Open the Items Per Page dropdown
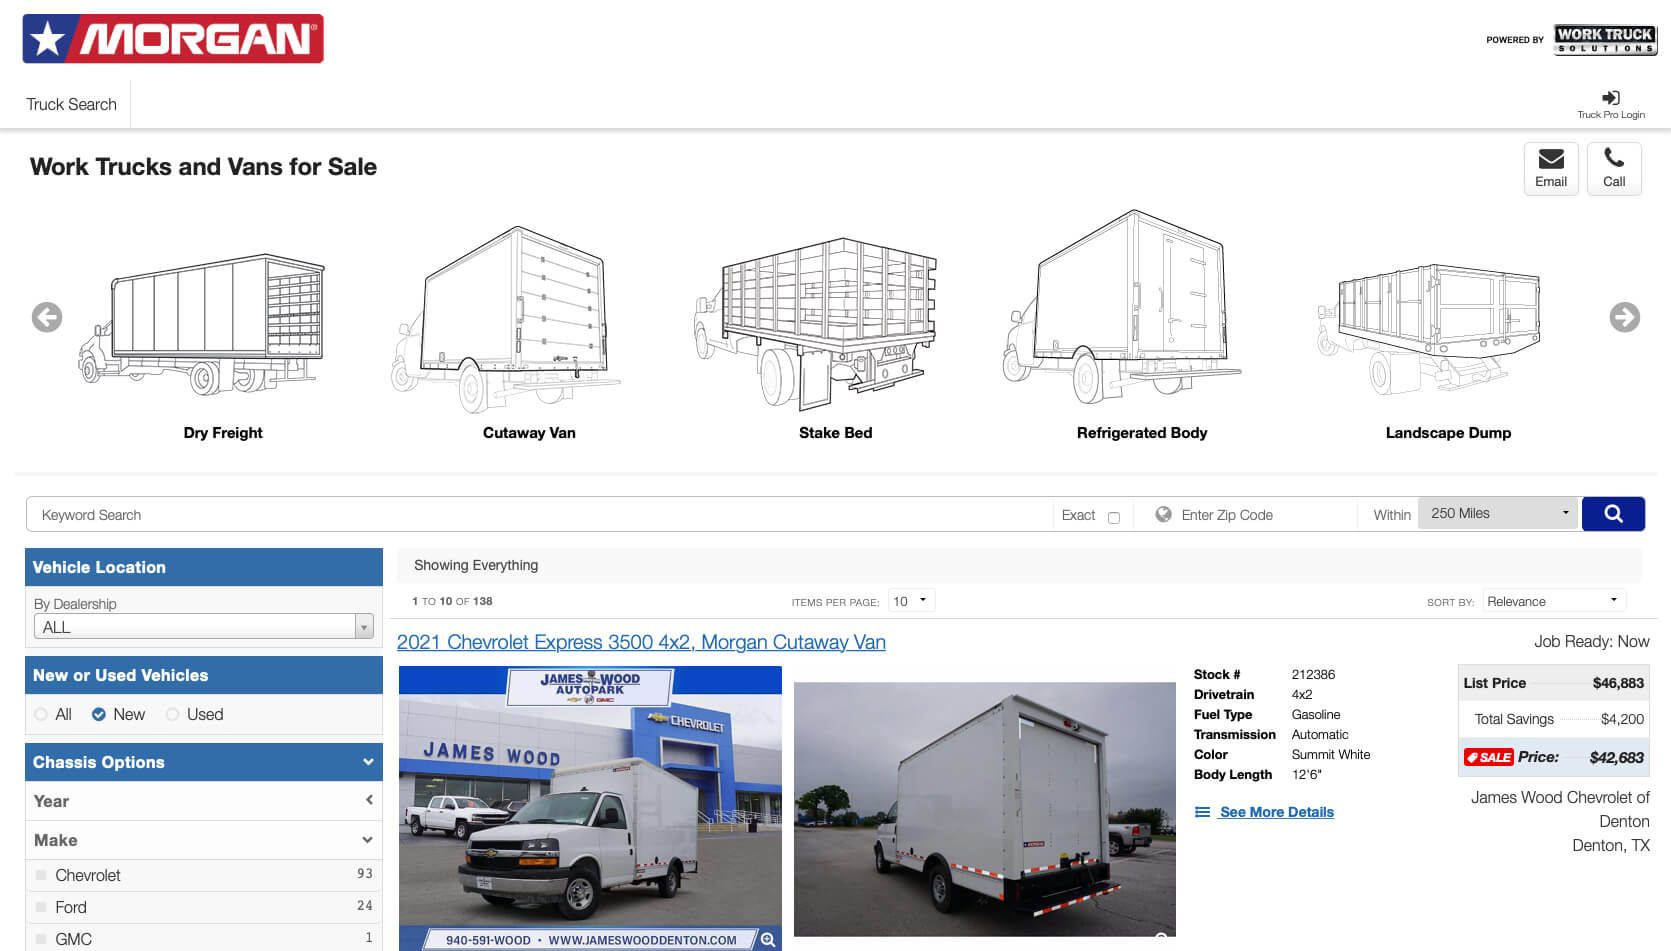 910,600
